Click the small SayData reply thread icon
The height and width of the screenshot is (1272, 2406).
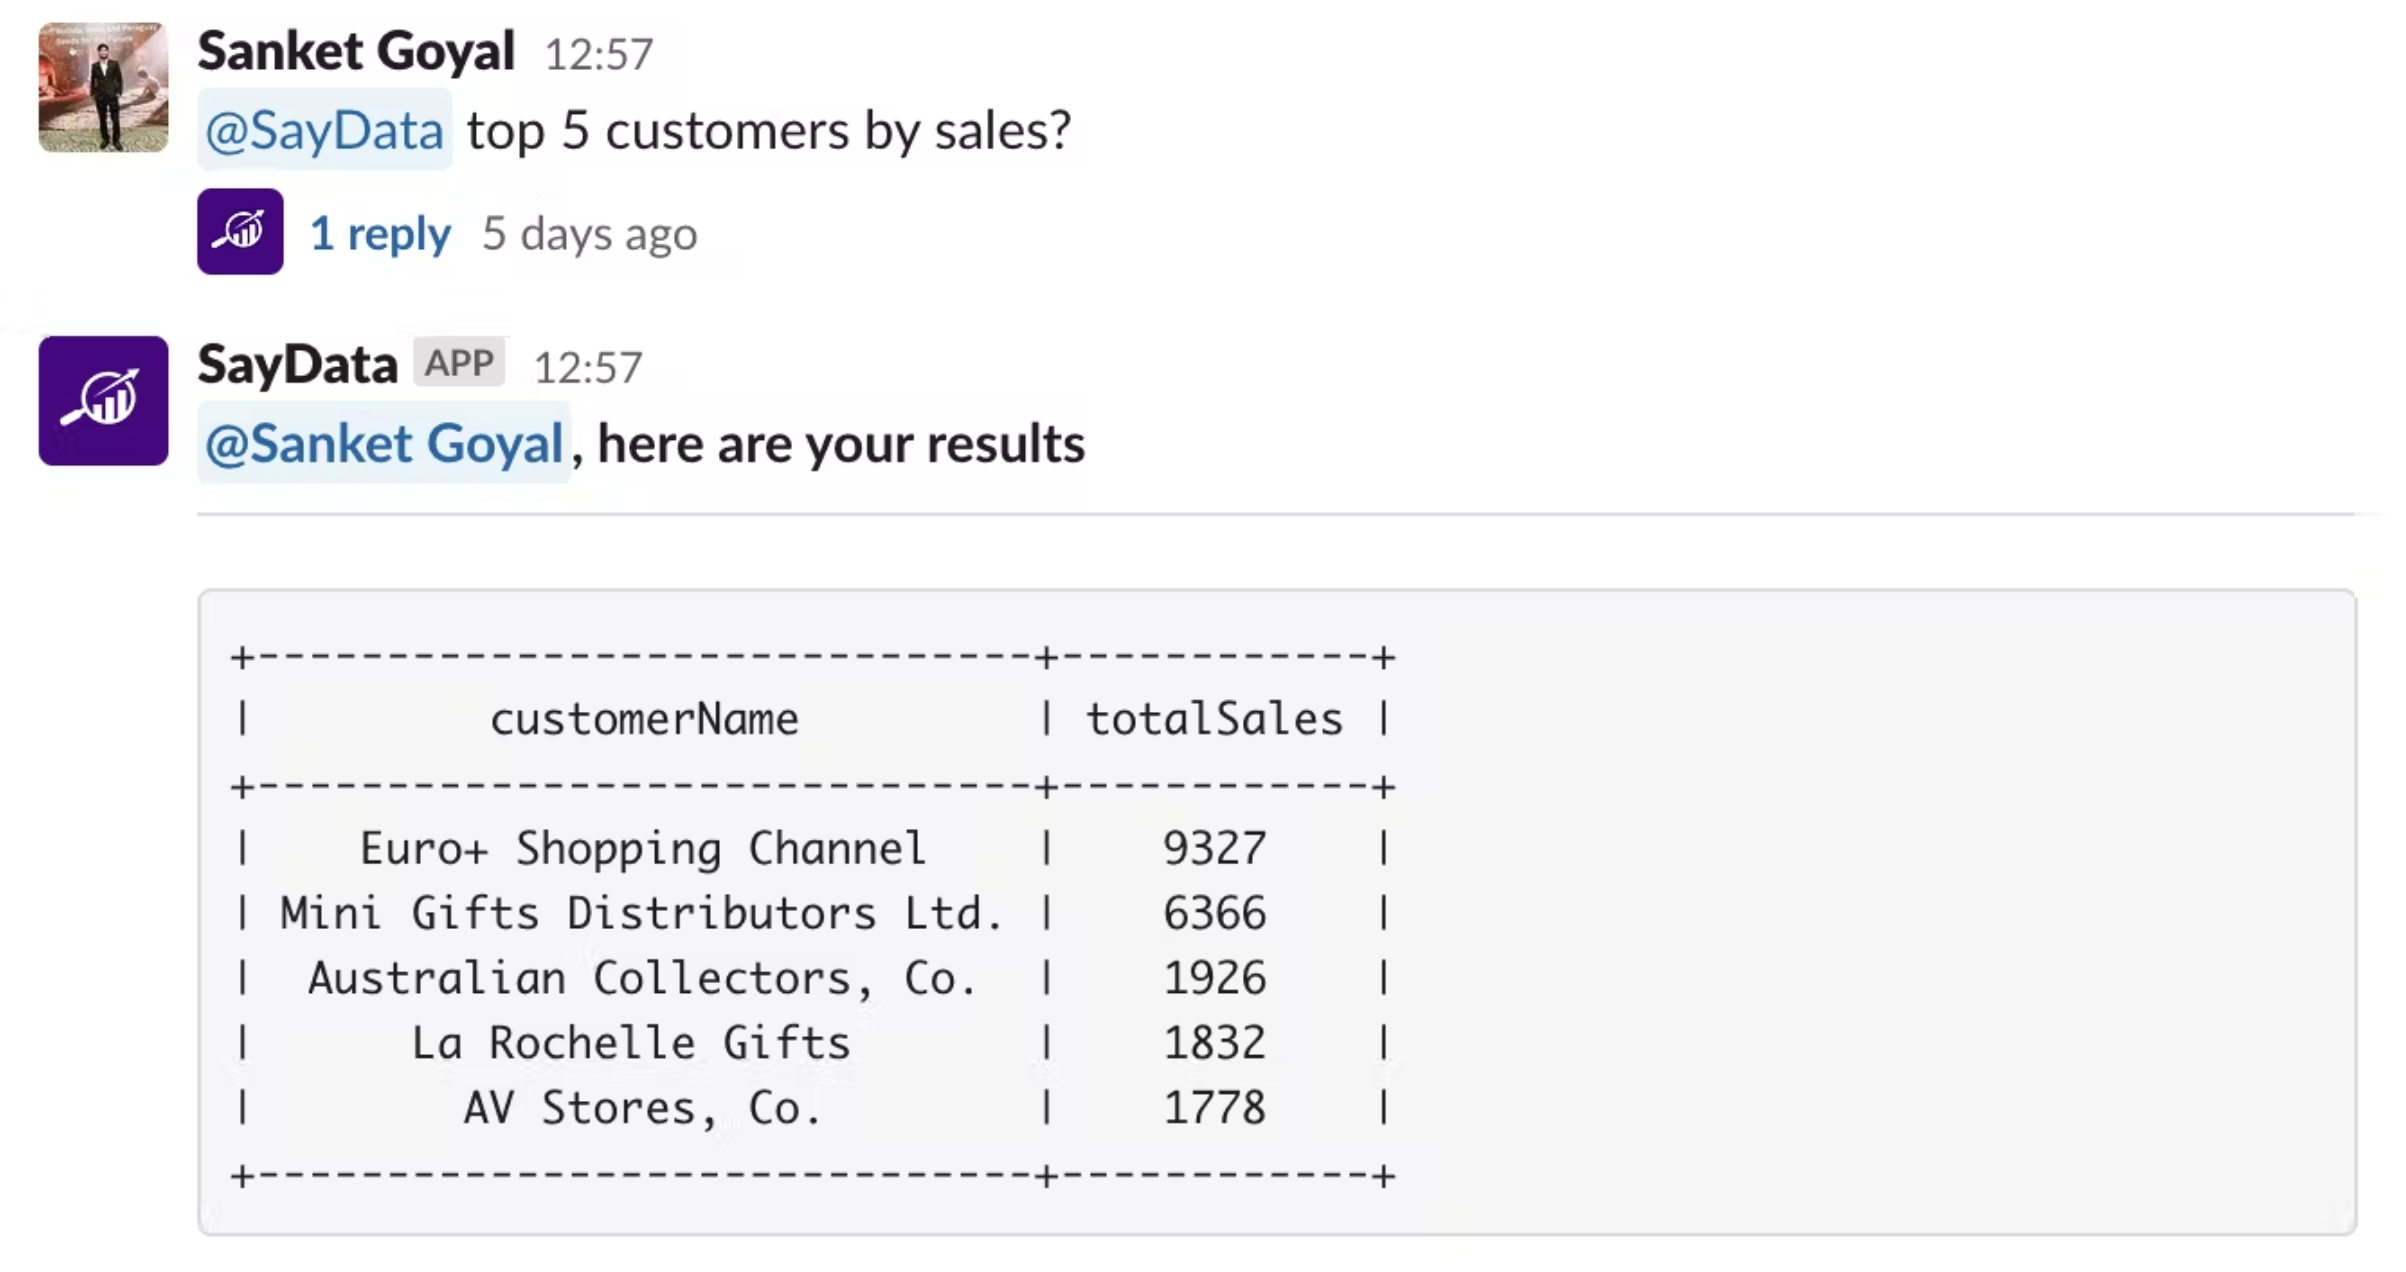(240, 232)
